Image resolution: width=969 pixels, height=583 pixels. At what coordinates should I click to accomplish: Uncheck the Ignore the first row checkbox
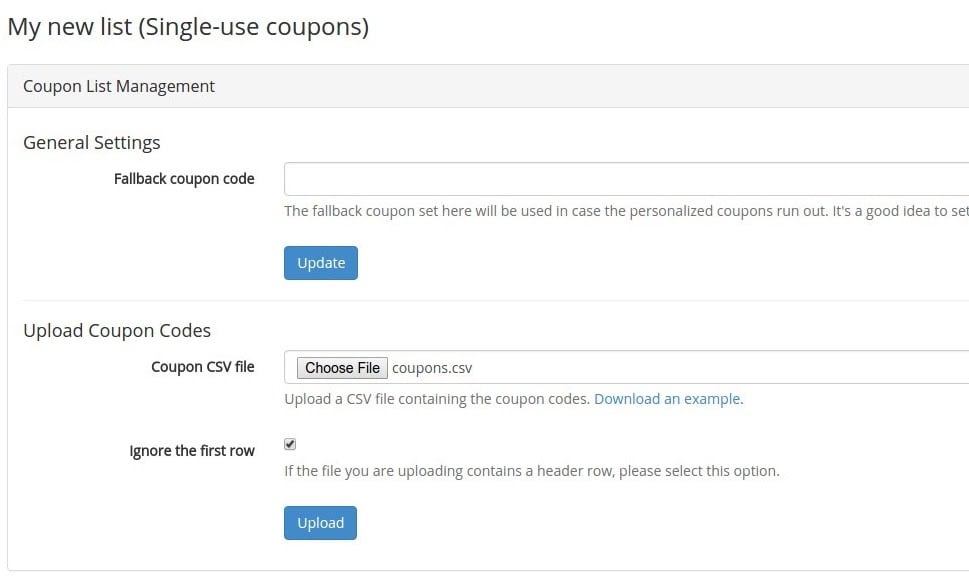pyautogui.click(x=290, y=444)
